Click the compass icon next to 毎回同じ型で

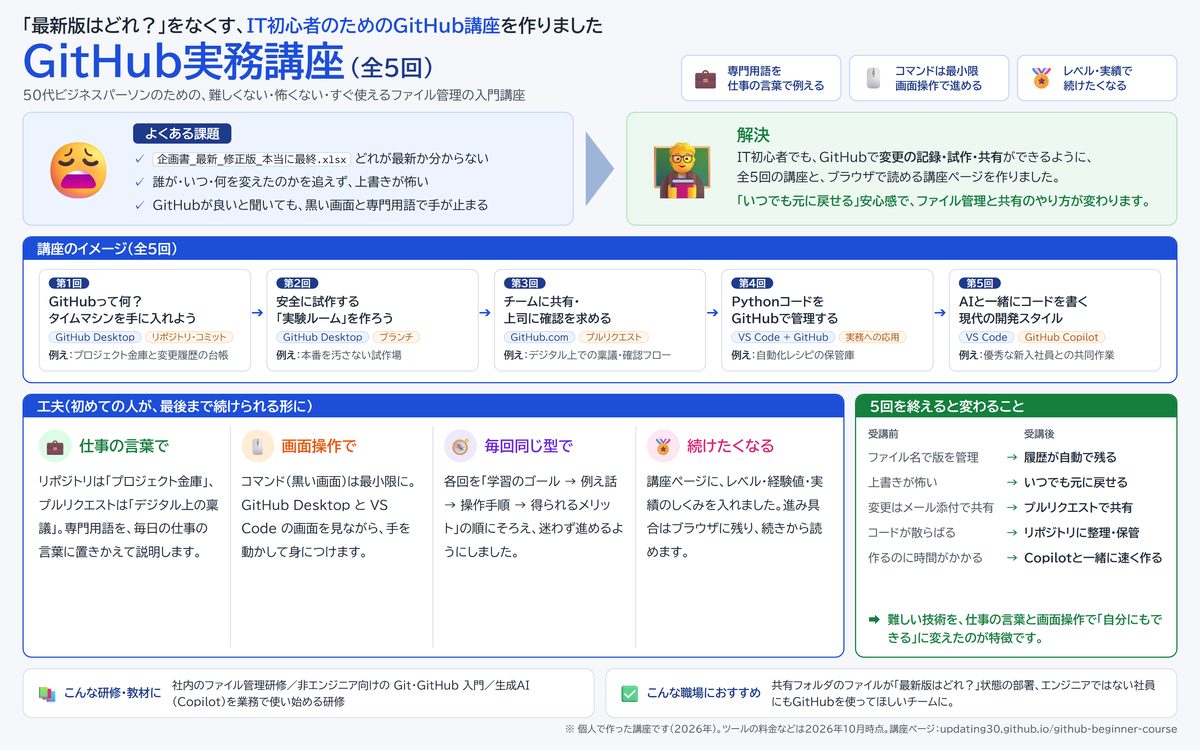(x=460, y=445)
